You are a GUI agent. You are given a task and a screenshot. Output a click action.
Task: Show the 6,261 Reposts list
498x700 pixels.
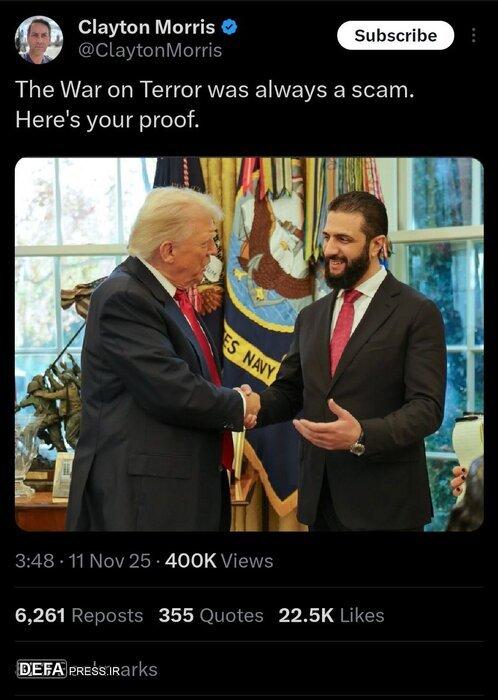tap(79, 616)
